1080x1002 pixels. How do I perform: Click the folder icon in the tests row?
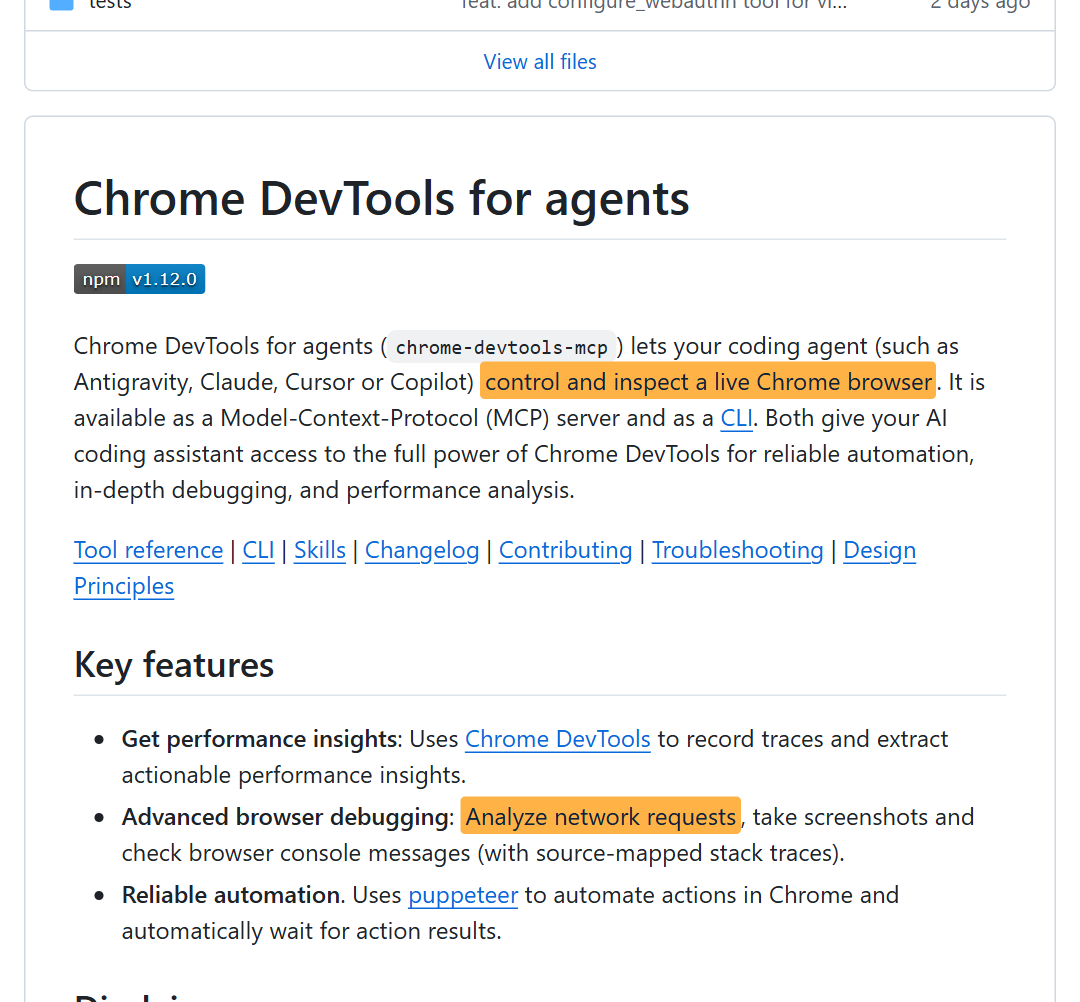[61, 3]
